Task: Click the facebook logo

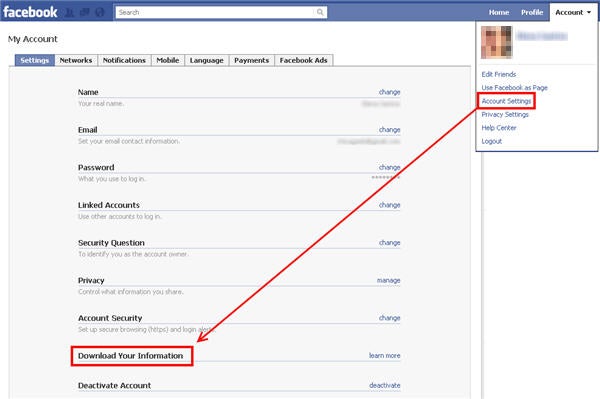Action: [x=30, y=12]
